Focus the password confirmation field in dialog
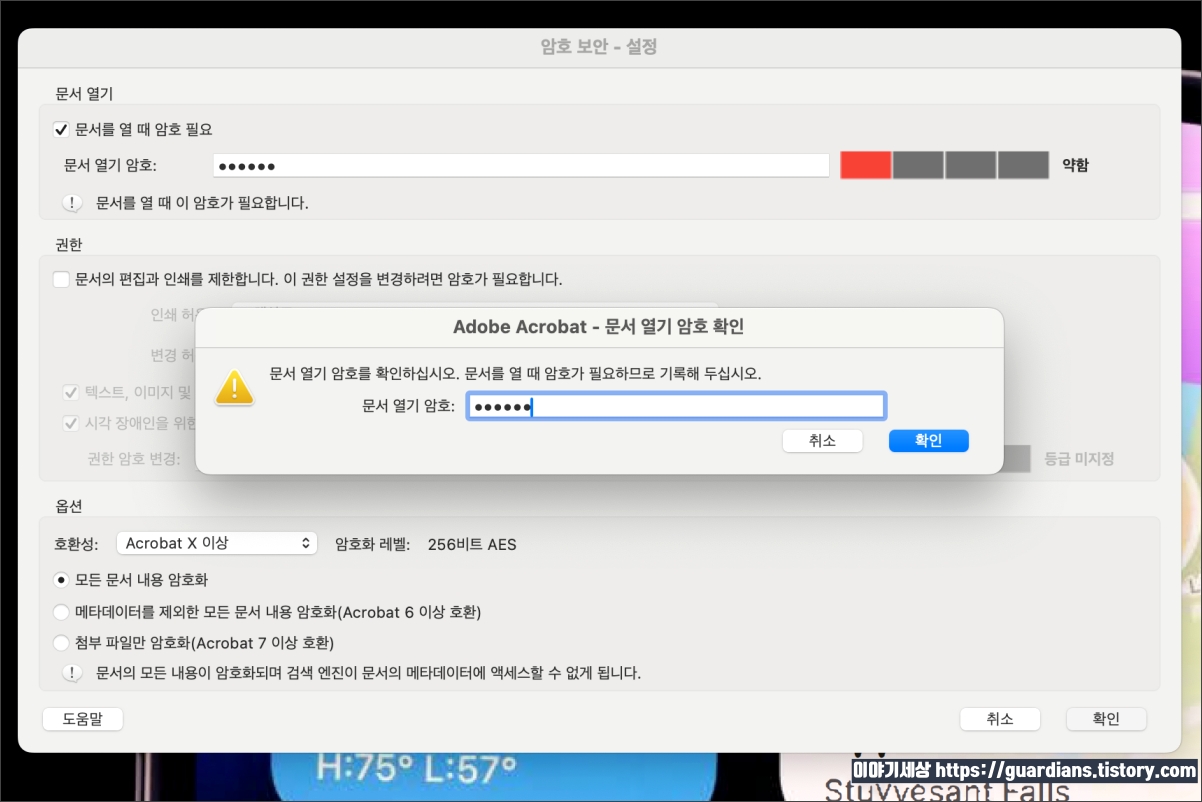The width and height of the screenshot is (1202, 802). click(x=676, y=406)
